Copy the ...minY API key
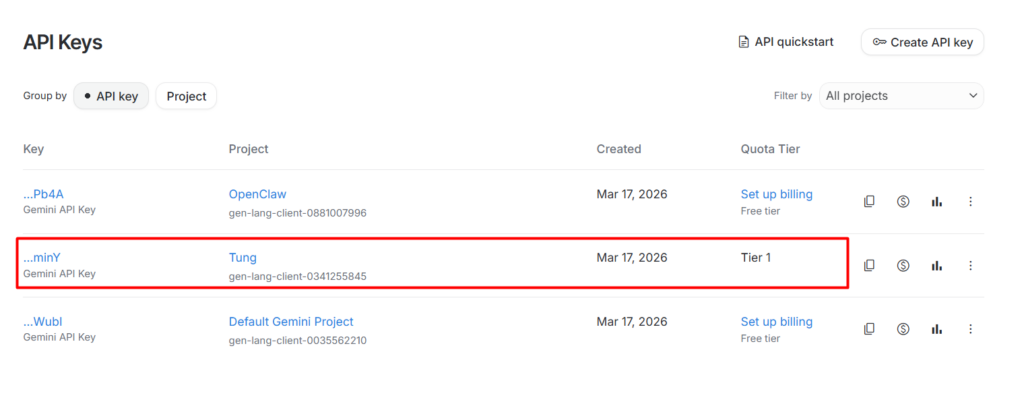The height and width of the screenshot is (404, 1024). tap(869, 265)
